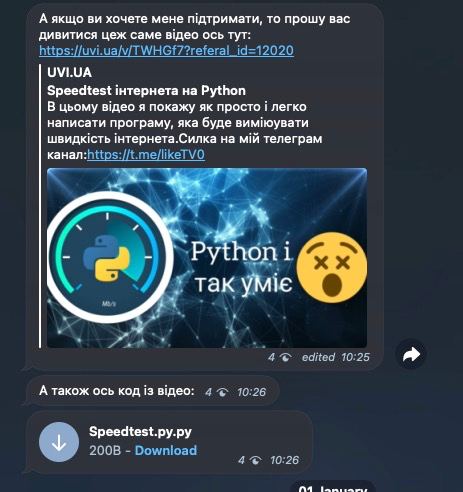Click the download arrow circle for Speedtest.py.py
The image size is (463, 492).
tap(59, 442)
